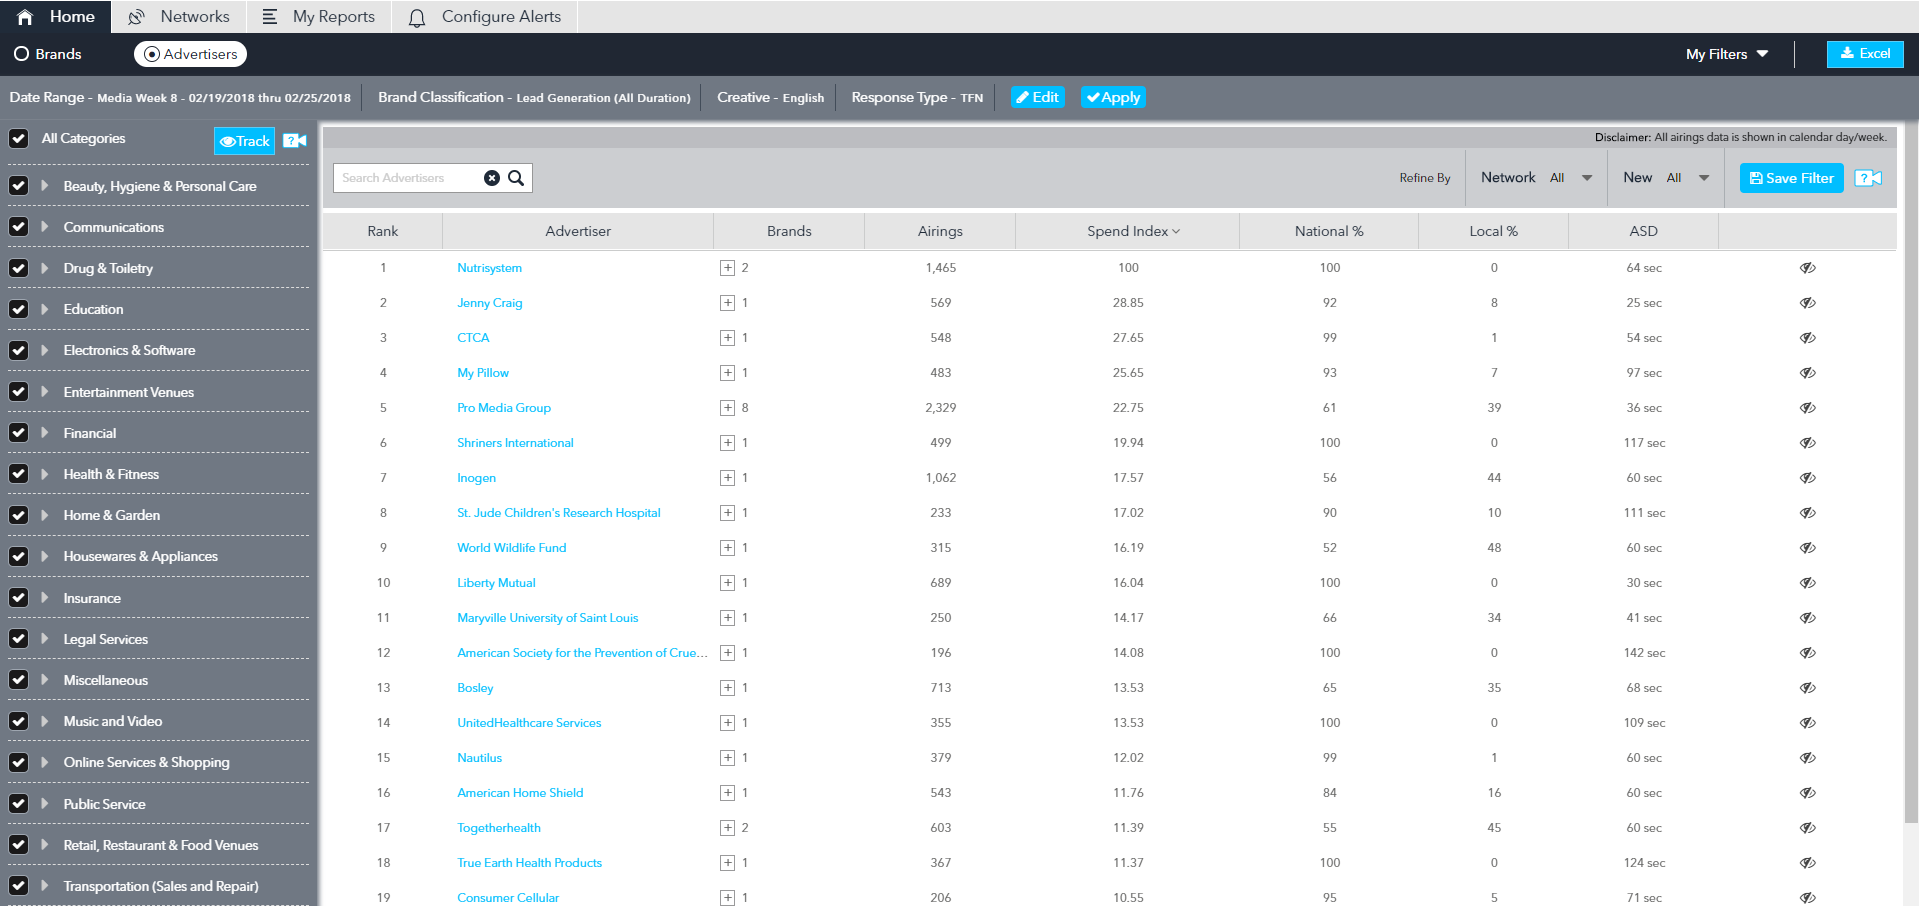Uncheck Insurance category checkbox
This screenshot has height=906, width=1919.
18,598
